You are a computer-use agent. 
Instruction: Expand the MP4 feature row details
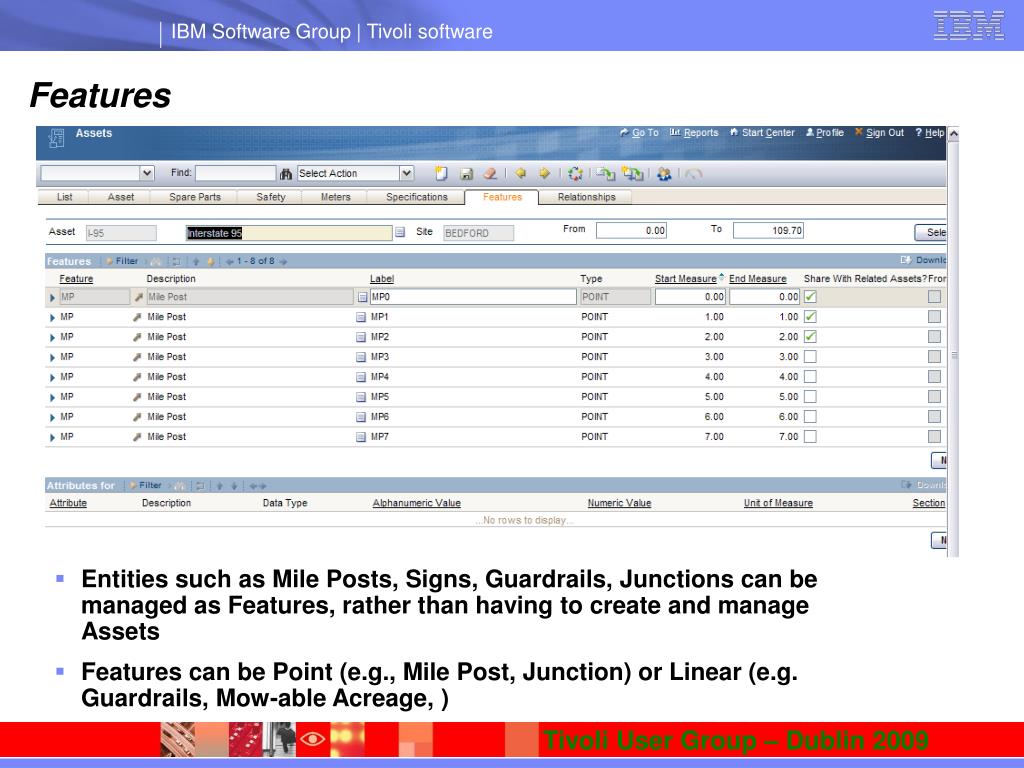tap(52, 377)
